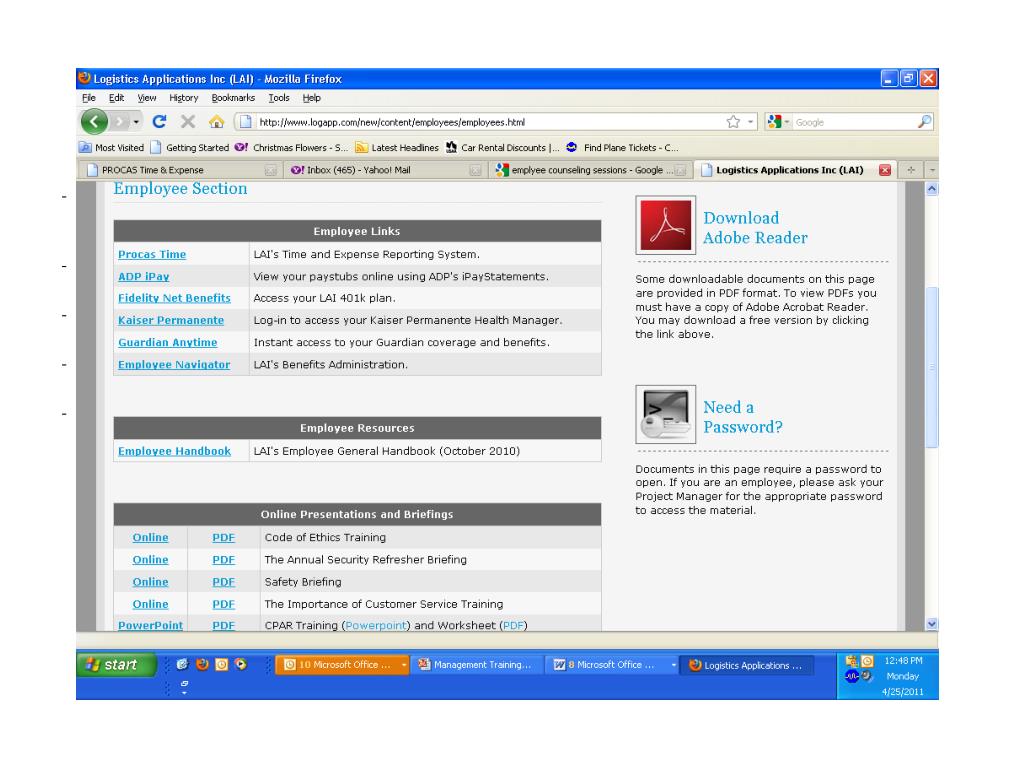Click the Adobe Reader download icon

pos(665,225)
